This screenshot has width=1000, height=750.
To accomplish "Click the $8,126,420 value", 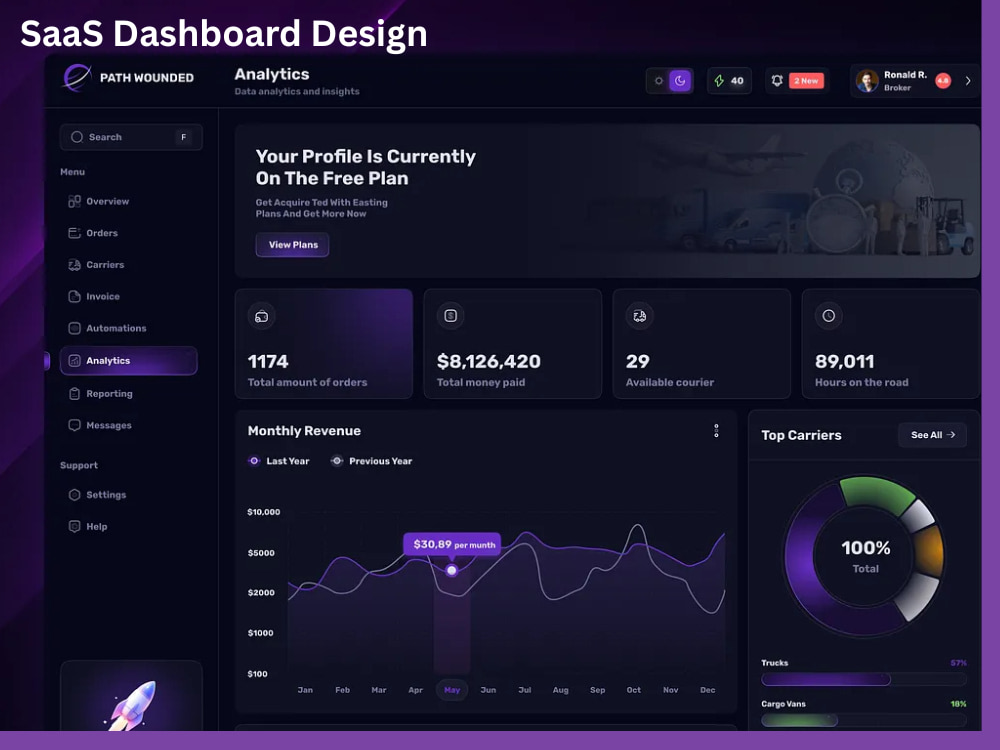I will coord(489,362).
